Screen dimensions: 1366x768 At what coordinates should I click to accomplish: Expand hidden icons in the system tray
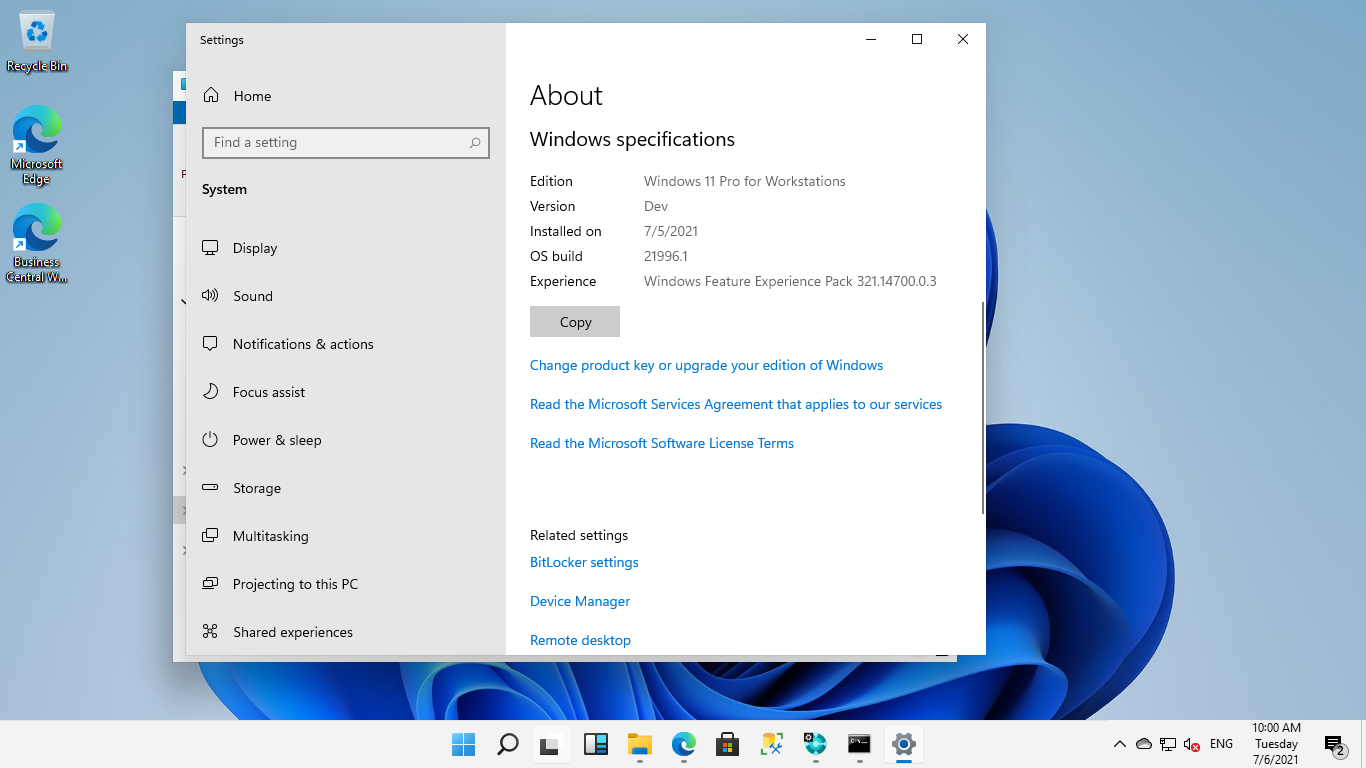(x=1120, y=744)
